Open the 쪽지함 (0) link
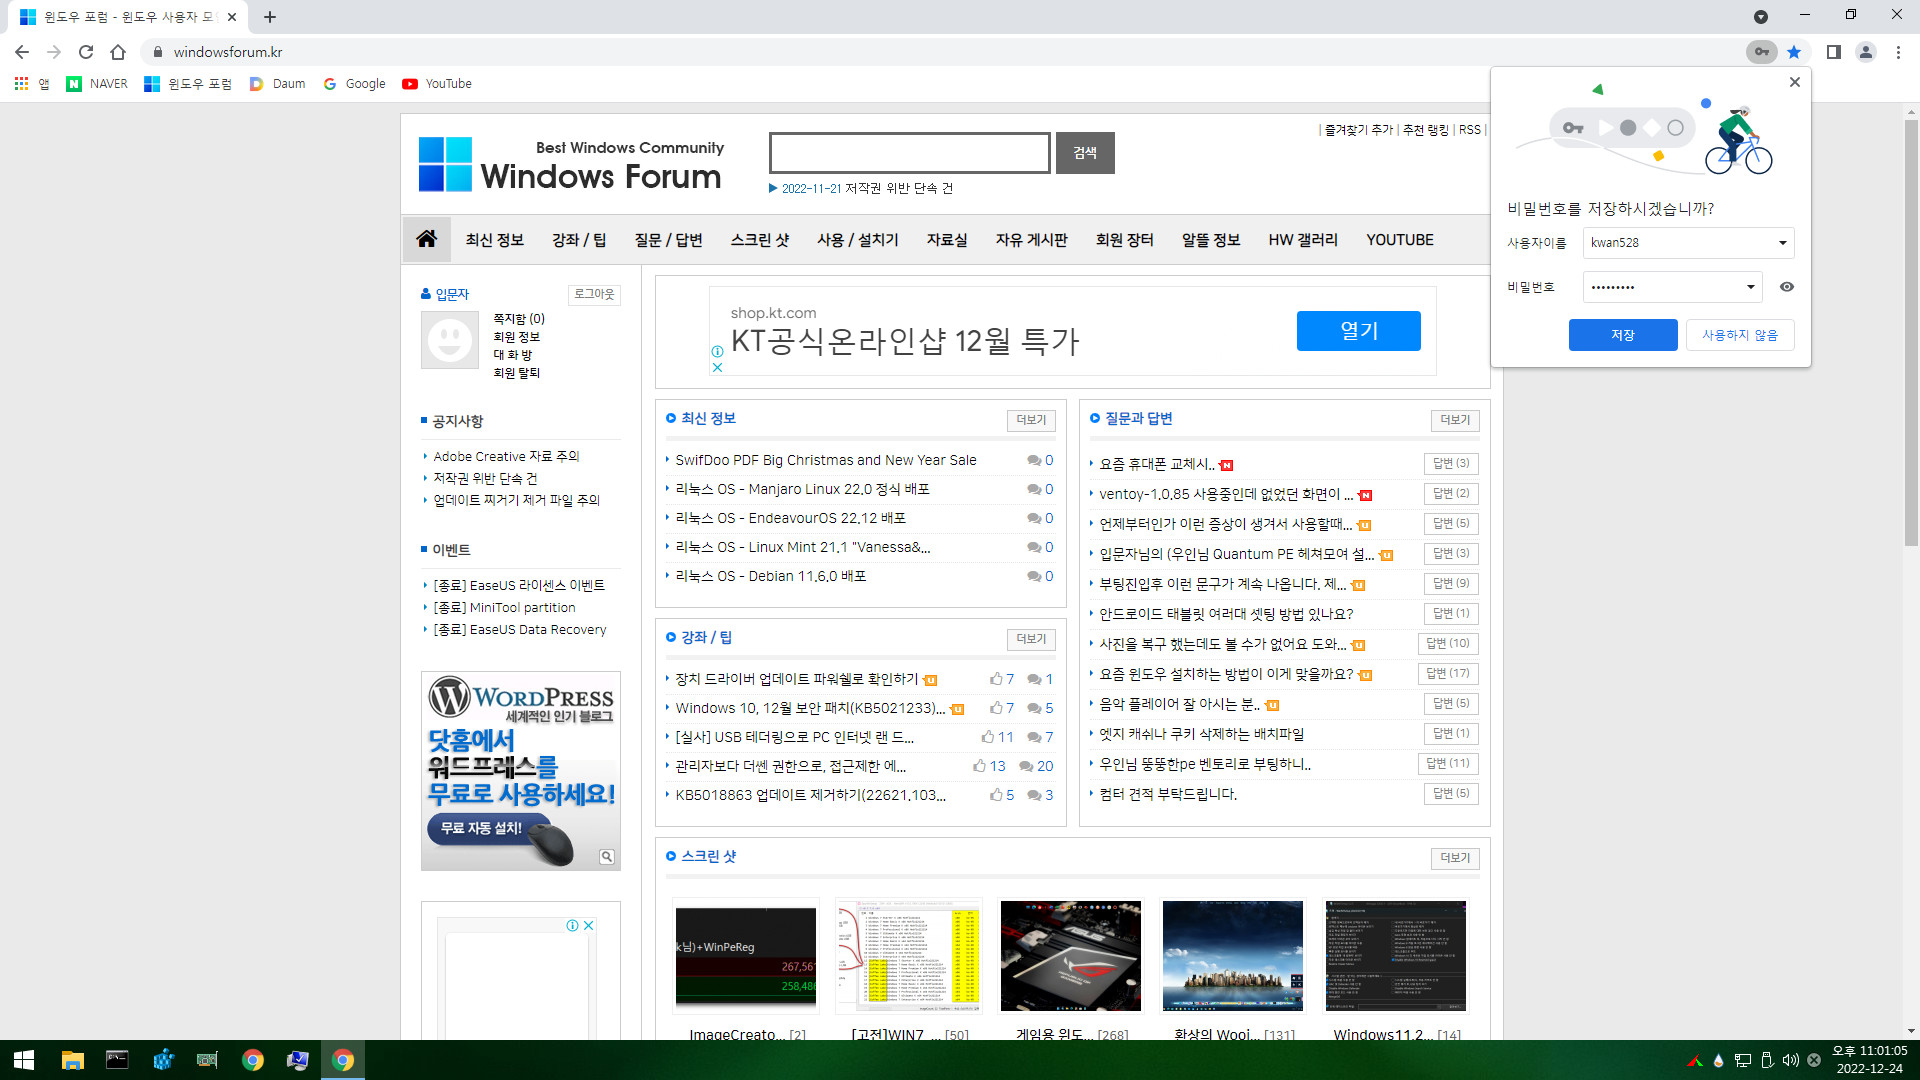The height and width of the screenshot is (1080, 1920). pyautogui.click(x=519, y=319)
